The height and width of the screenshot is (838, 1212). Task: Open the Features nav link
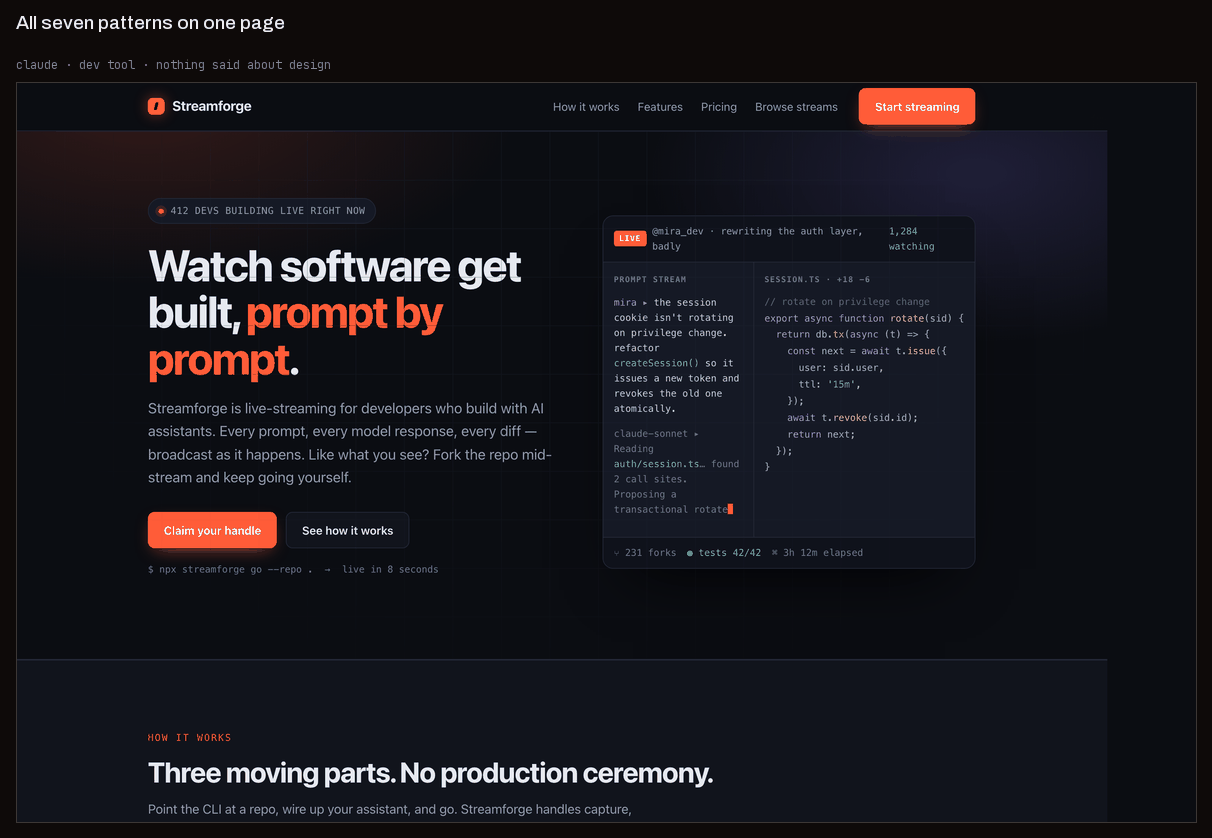660,107
